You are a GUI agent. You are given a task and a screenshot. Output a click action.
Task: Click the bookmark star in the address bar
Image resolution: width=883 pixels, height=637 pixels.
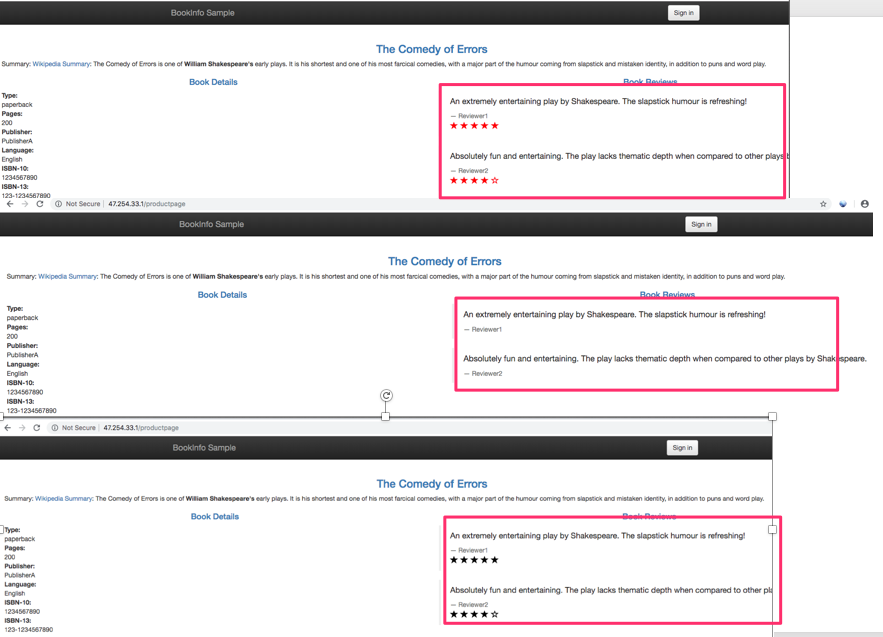coord(823,204)
